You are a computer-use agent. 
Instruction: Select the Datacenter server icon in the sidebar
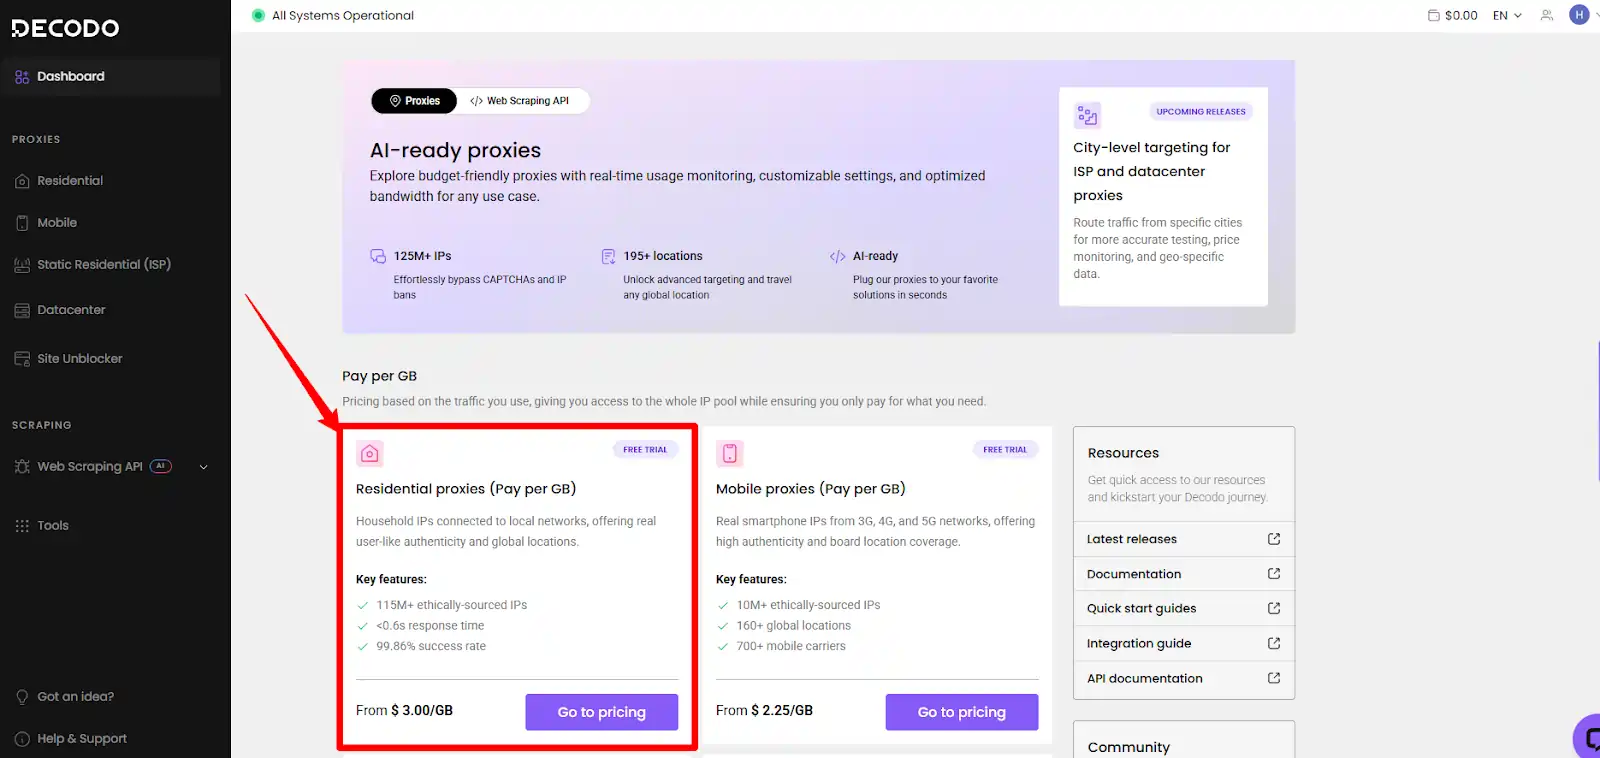22,309
